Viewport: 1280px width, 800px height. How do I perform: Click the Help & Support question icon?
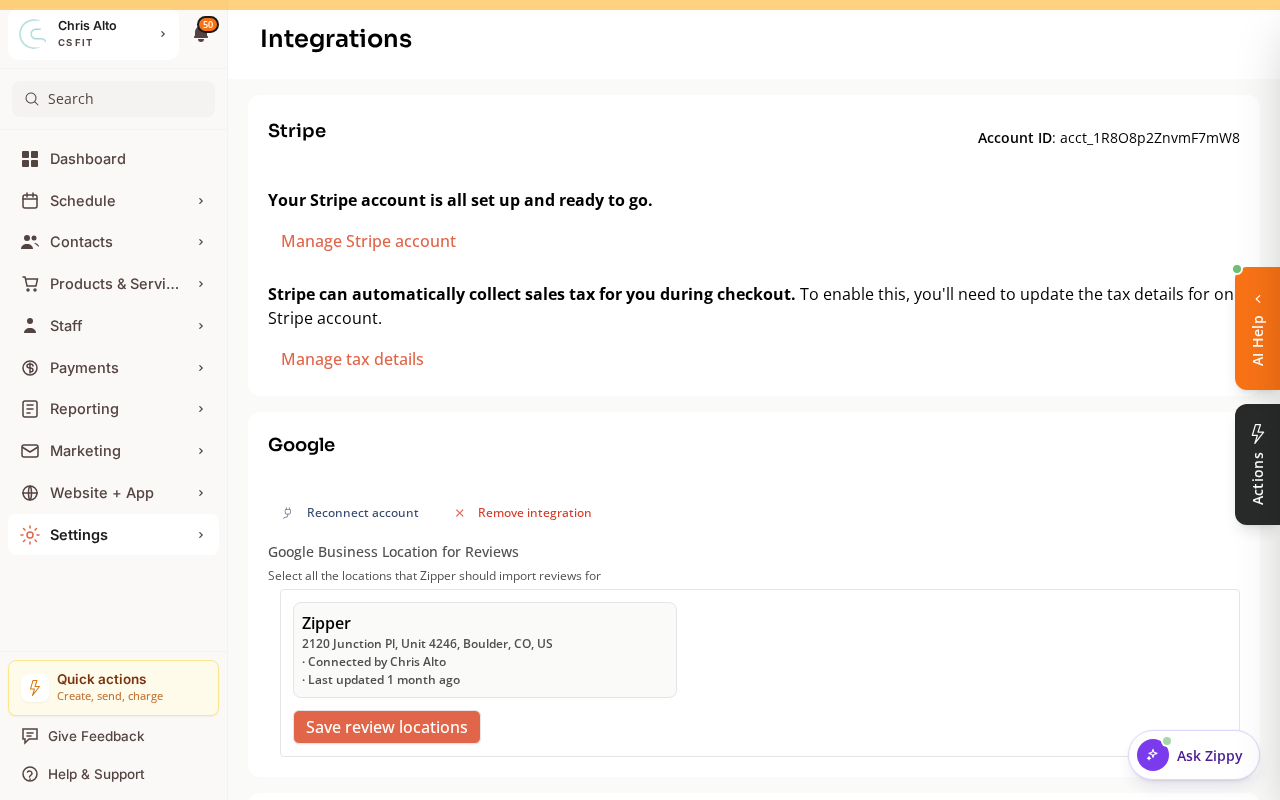[30, 774]
